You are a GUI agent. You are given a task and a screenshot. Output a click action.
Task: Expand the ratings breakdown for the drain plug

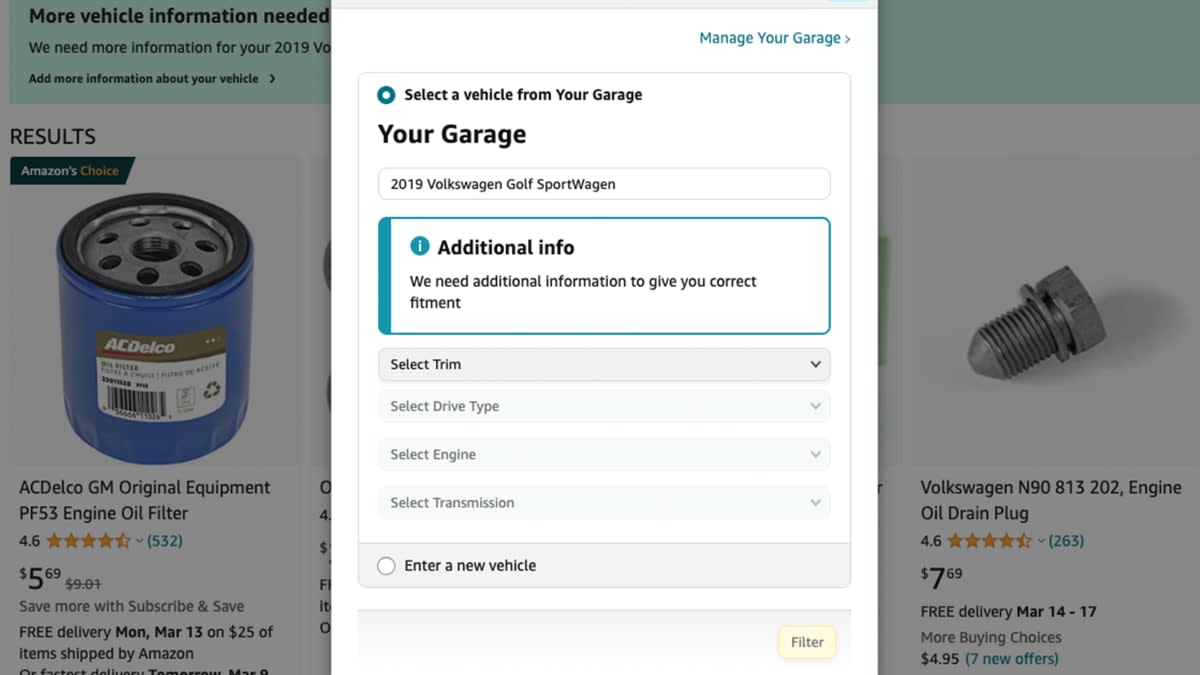[1041, 540]
